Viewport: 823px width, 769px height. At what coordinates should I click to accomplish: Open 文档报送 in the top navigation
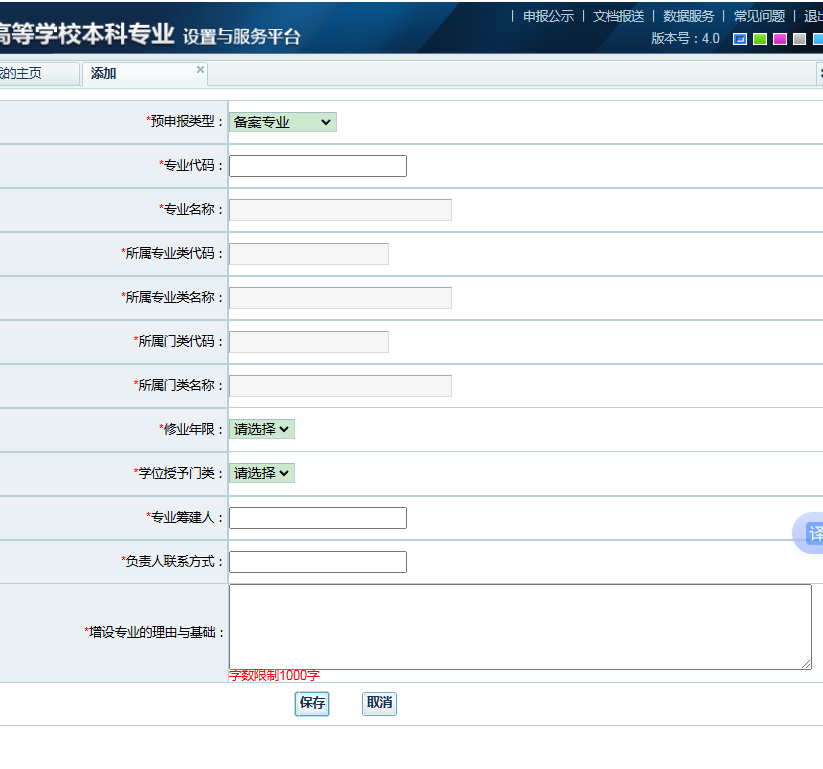(618, 16)
